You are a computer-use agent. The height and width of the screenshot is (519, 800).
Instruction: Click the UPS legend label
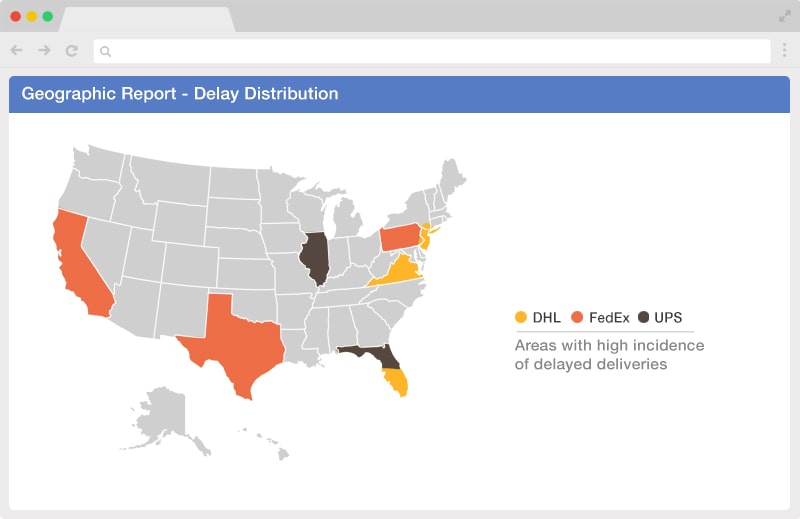668,317
